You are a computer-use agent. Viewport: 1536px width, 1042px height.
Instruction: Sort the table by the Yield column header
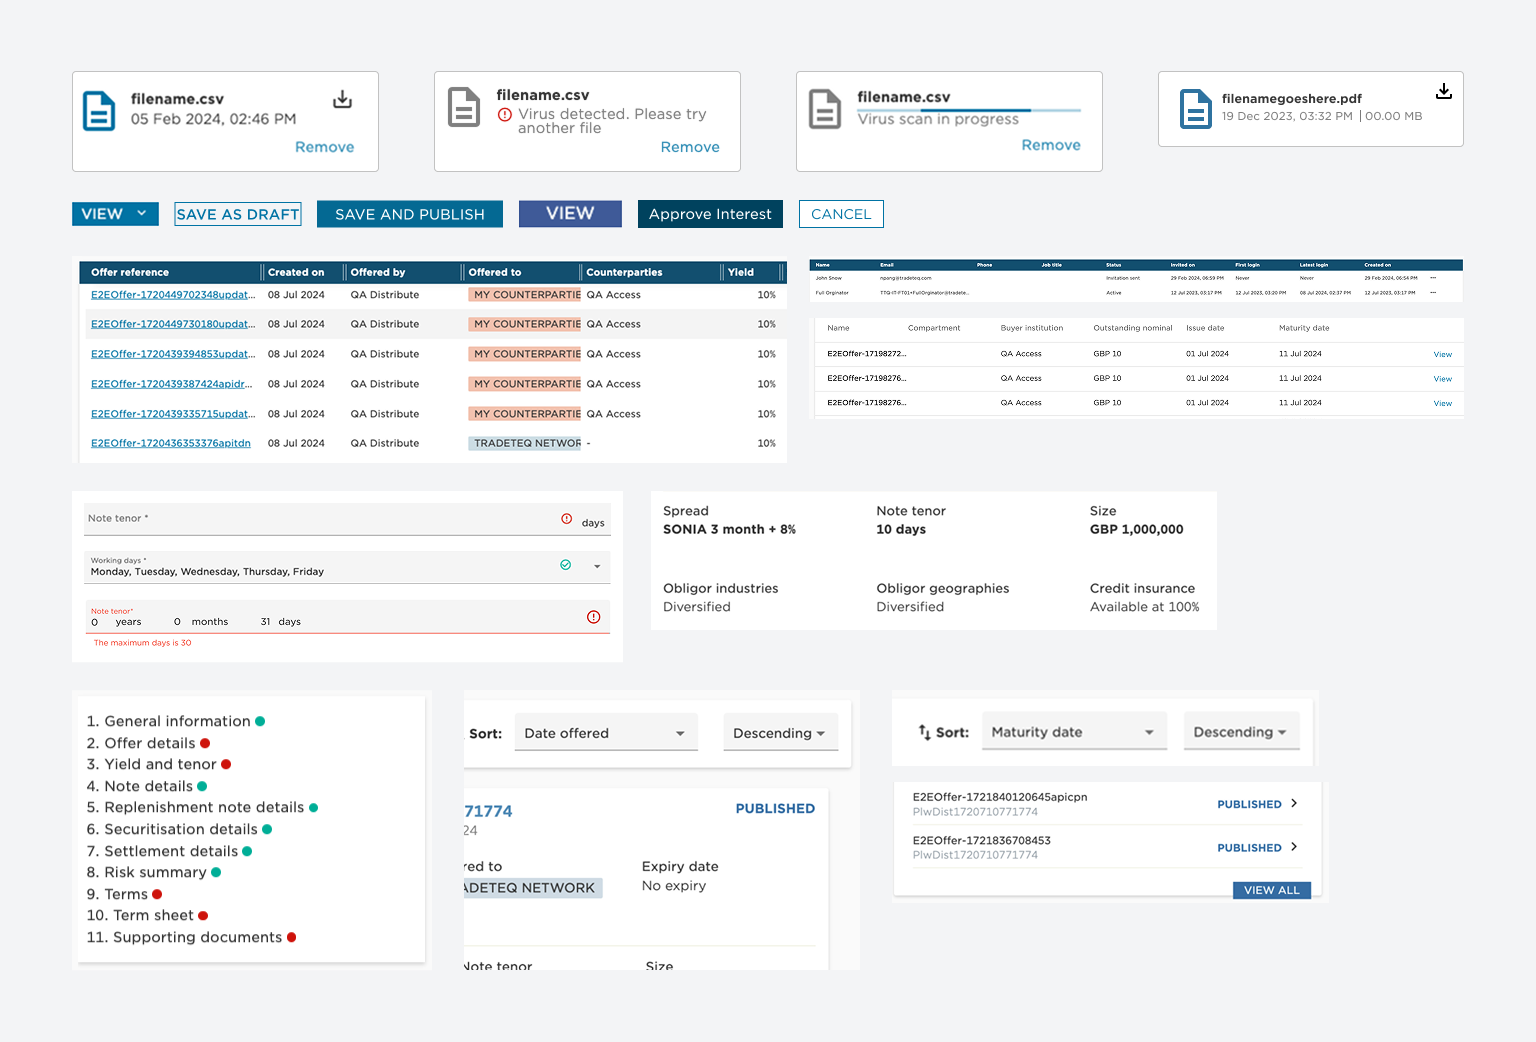point(741,272)
